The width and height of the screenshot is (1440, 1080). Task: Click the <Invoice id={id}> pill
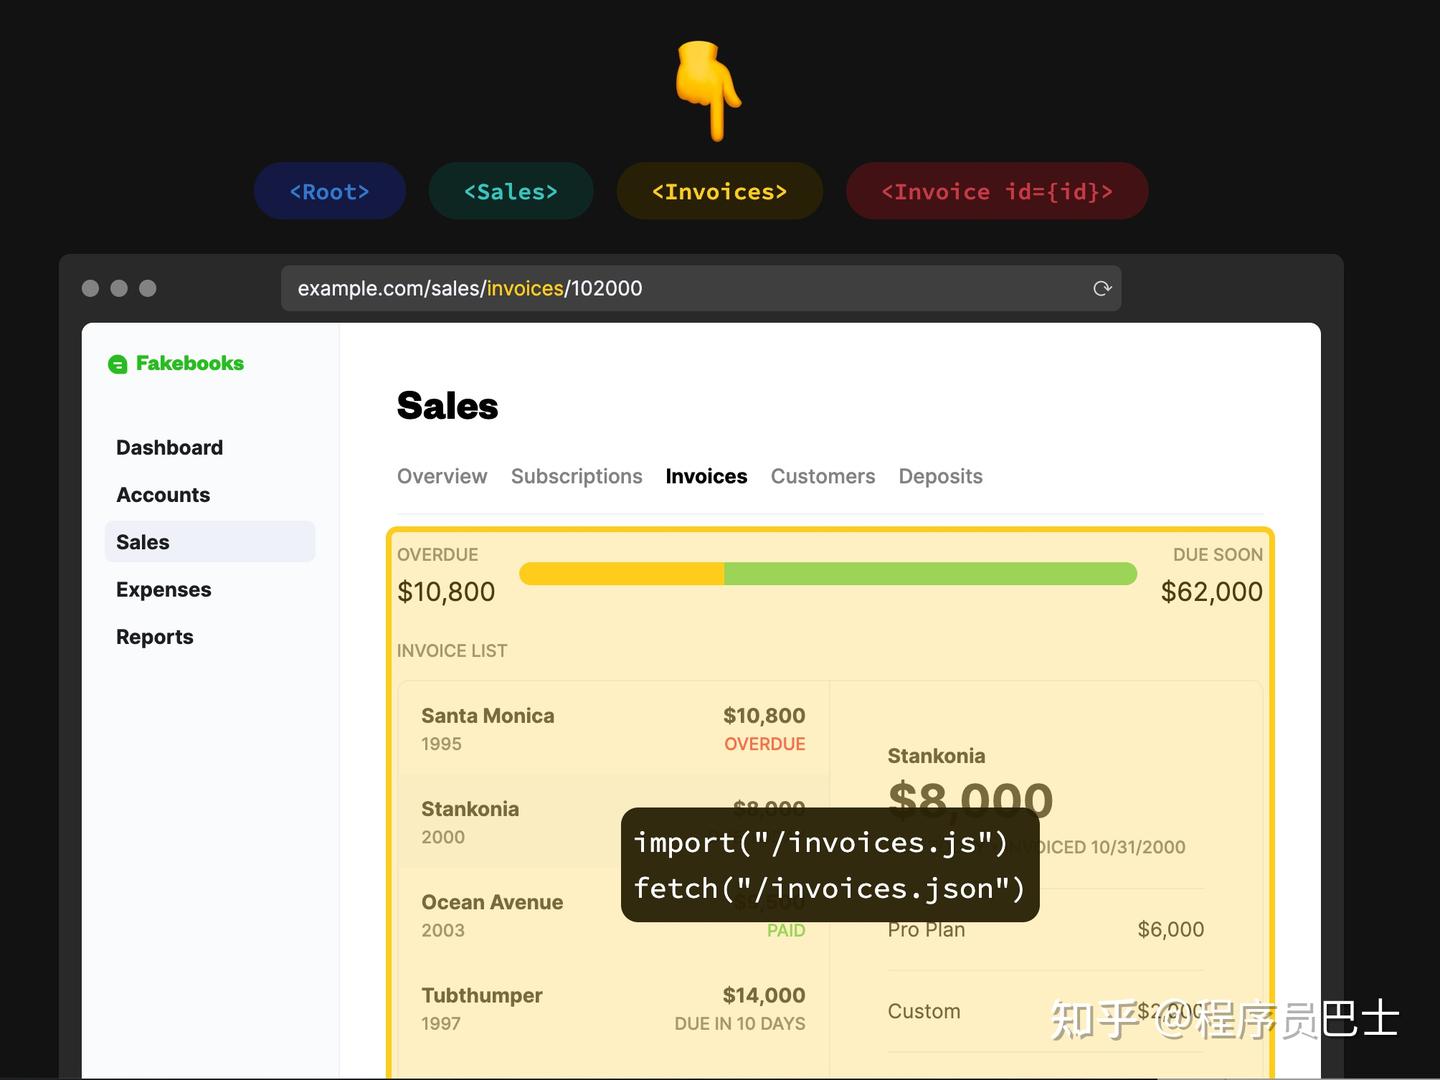997,191
